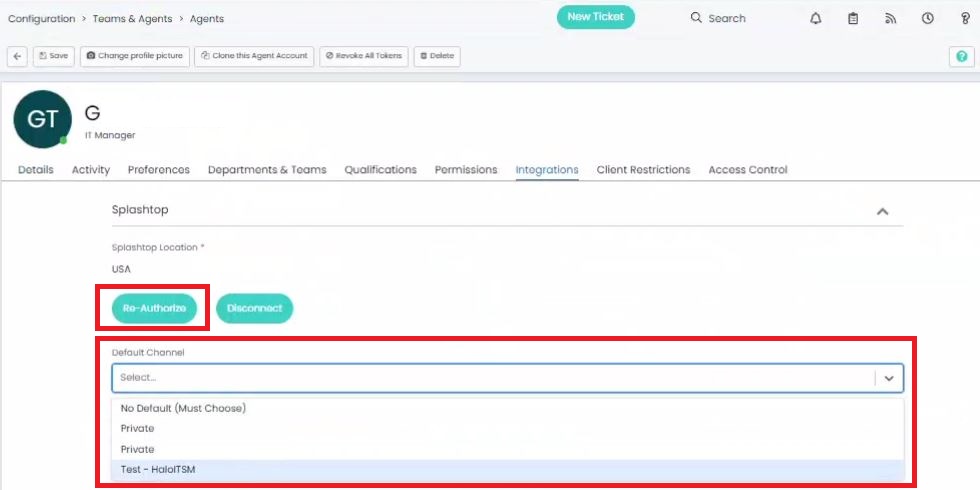
Task: Click Change profile picture
Action: (134, 56)
